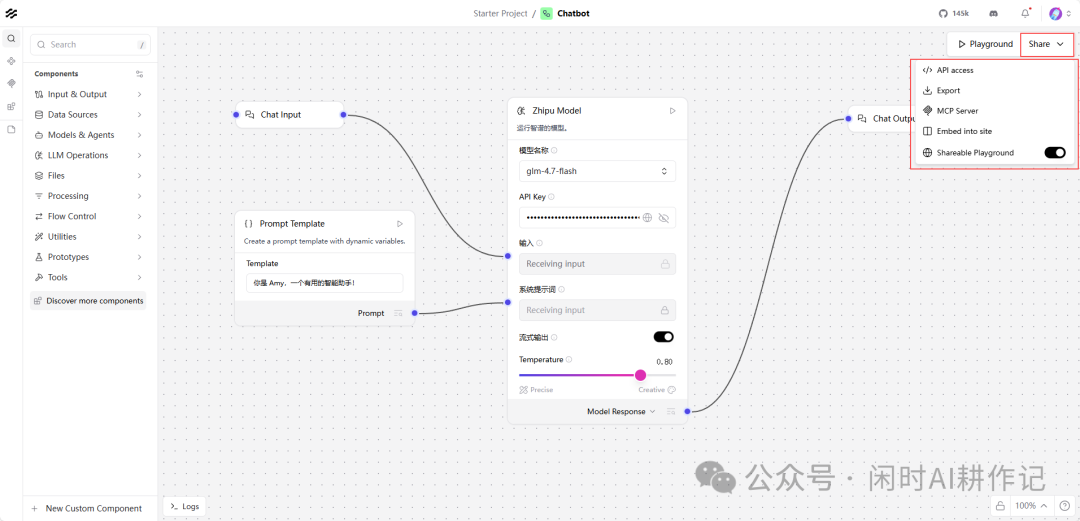Click the info icon beside 模型名称
This screenshot has width=1080, height=521.
(554, 150)
